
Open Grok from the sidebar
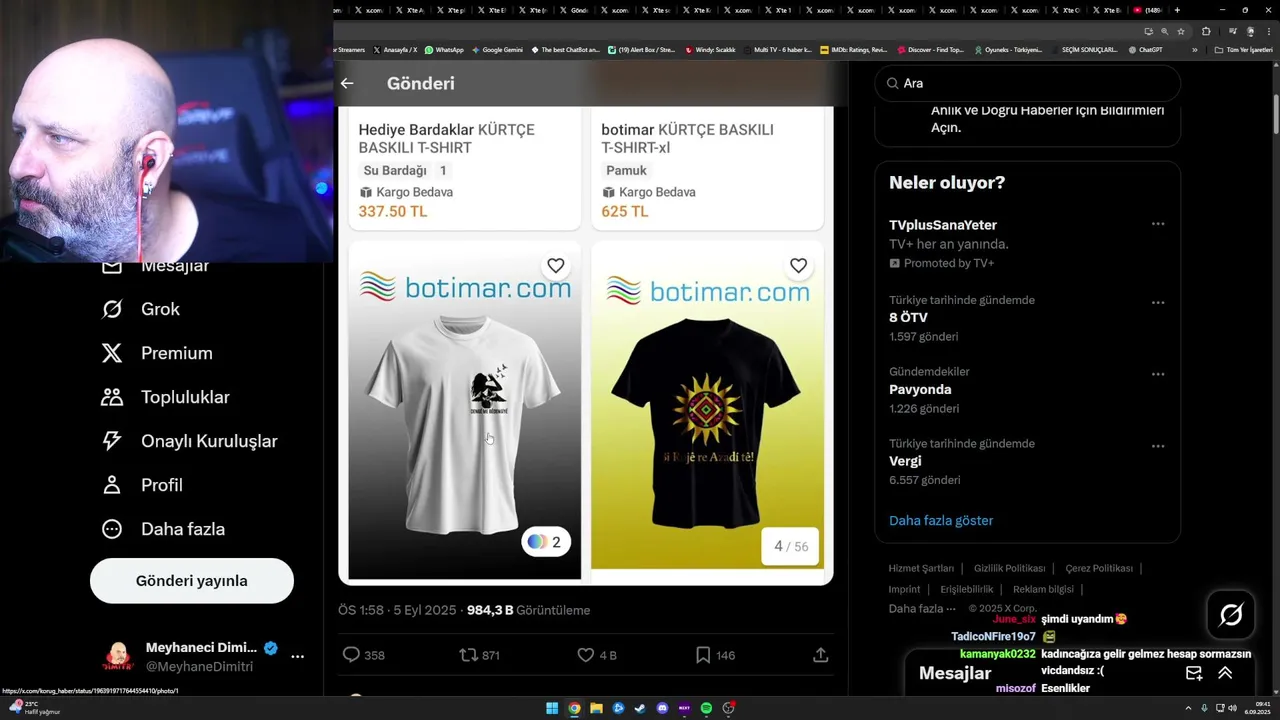(140, 309)
